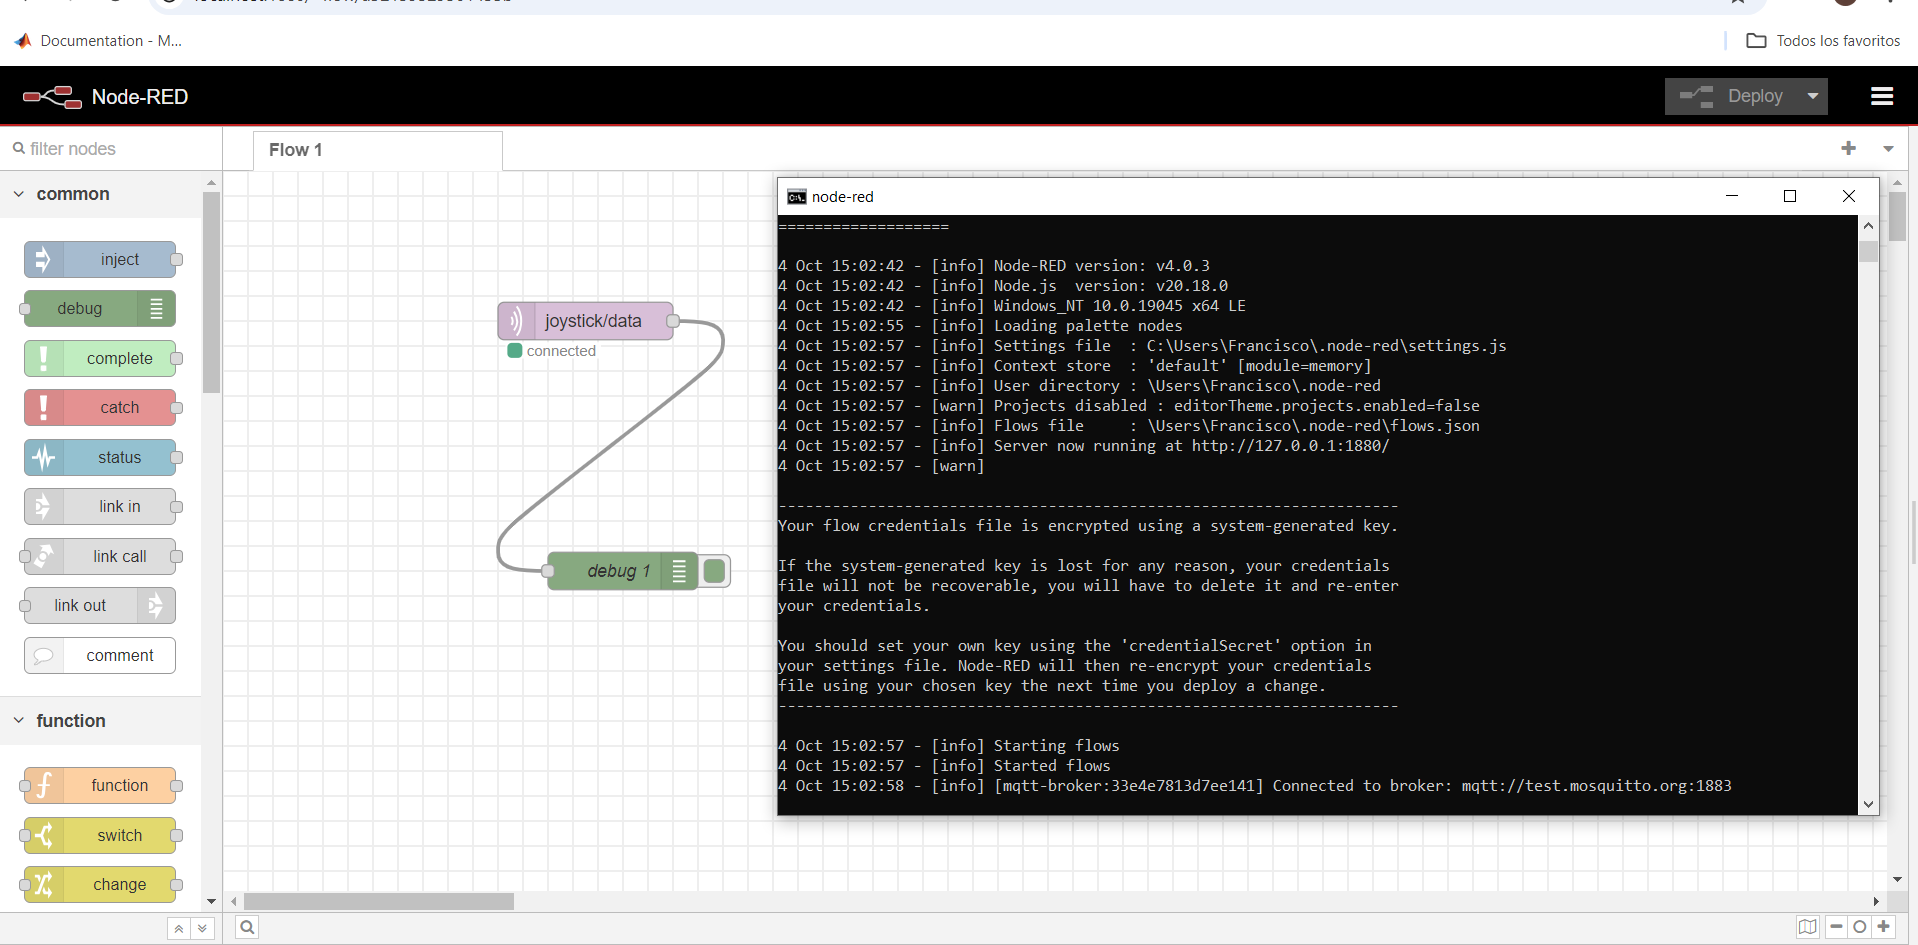Open Todos los favoritos bookmarks folder
Image resolution: width=1918 pixels, height=945 pixels.
coord(1823,41)
